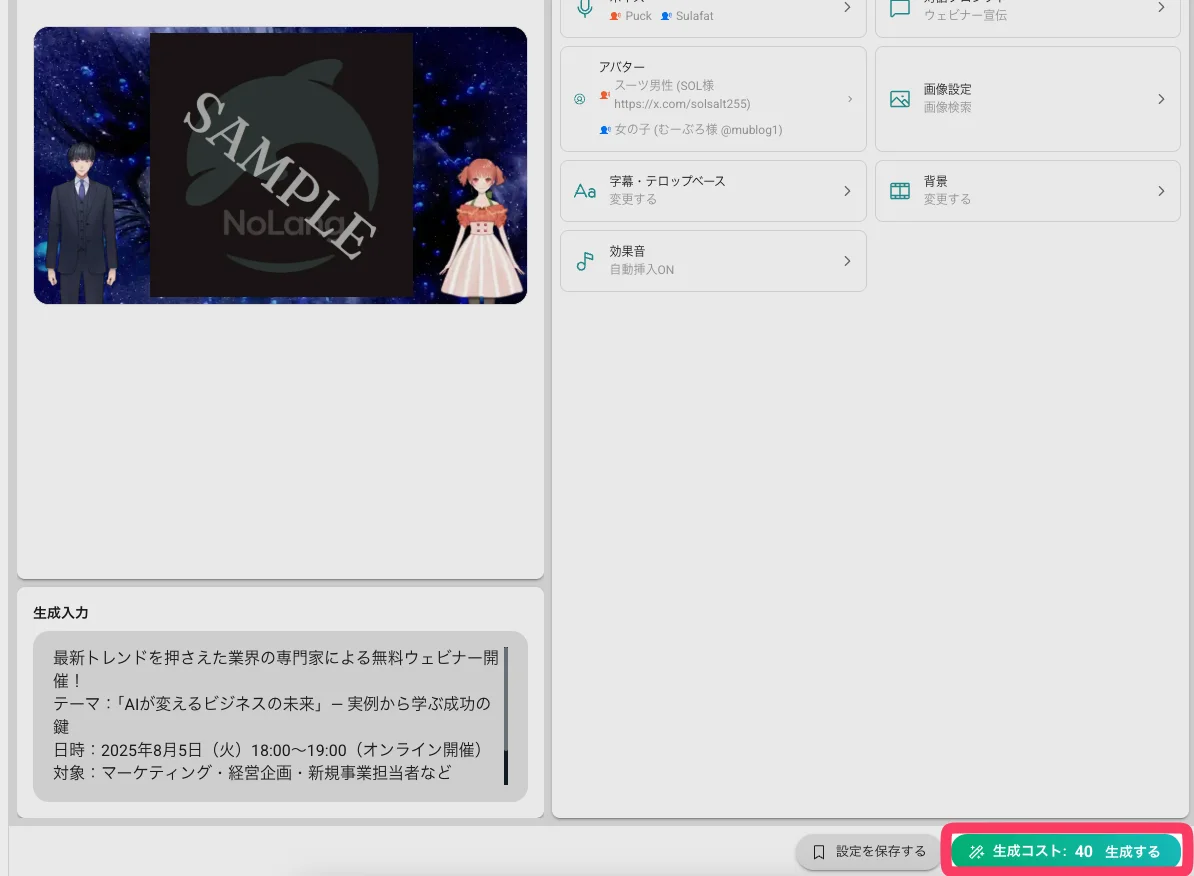This screenshot has height=876, width=1194.
Task: Click the 生成する generate button
Action: tap(1066, 852)
